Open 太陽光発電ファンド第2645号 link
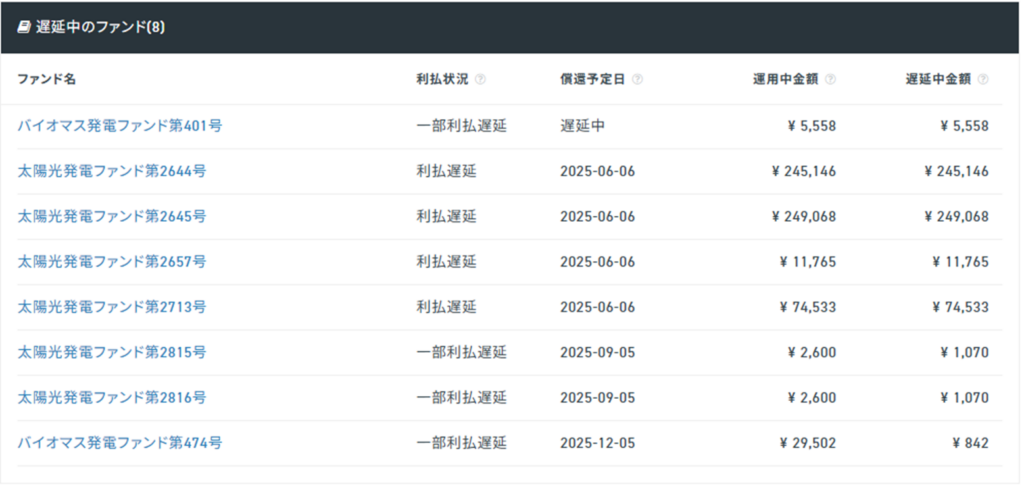The height and width of the screenshot is (487, 1024). pos(112,216)
